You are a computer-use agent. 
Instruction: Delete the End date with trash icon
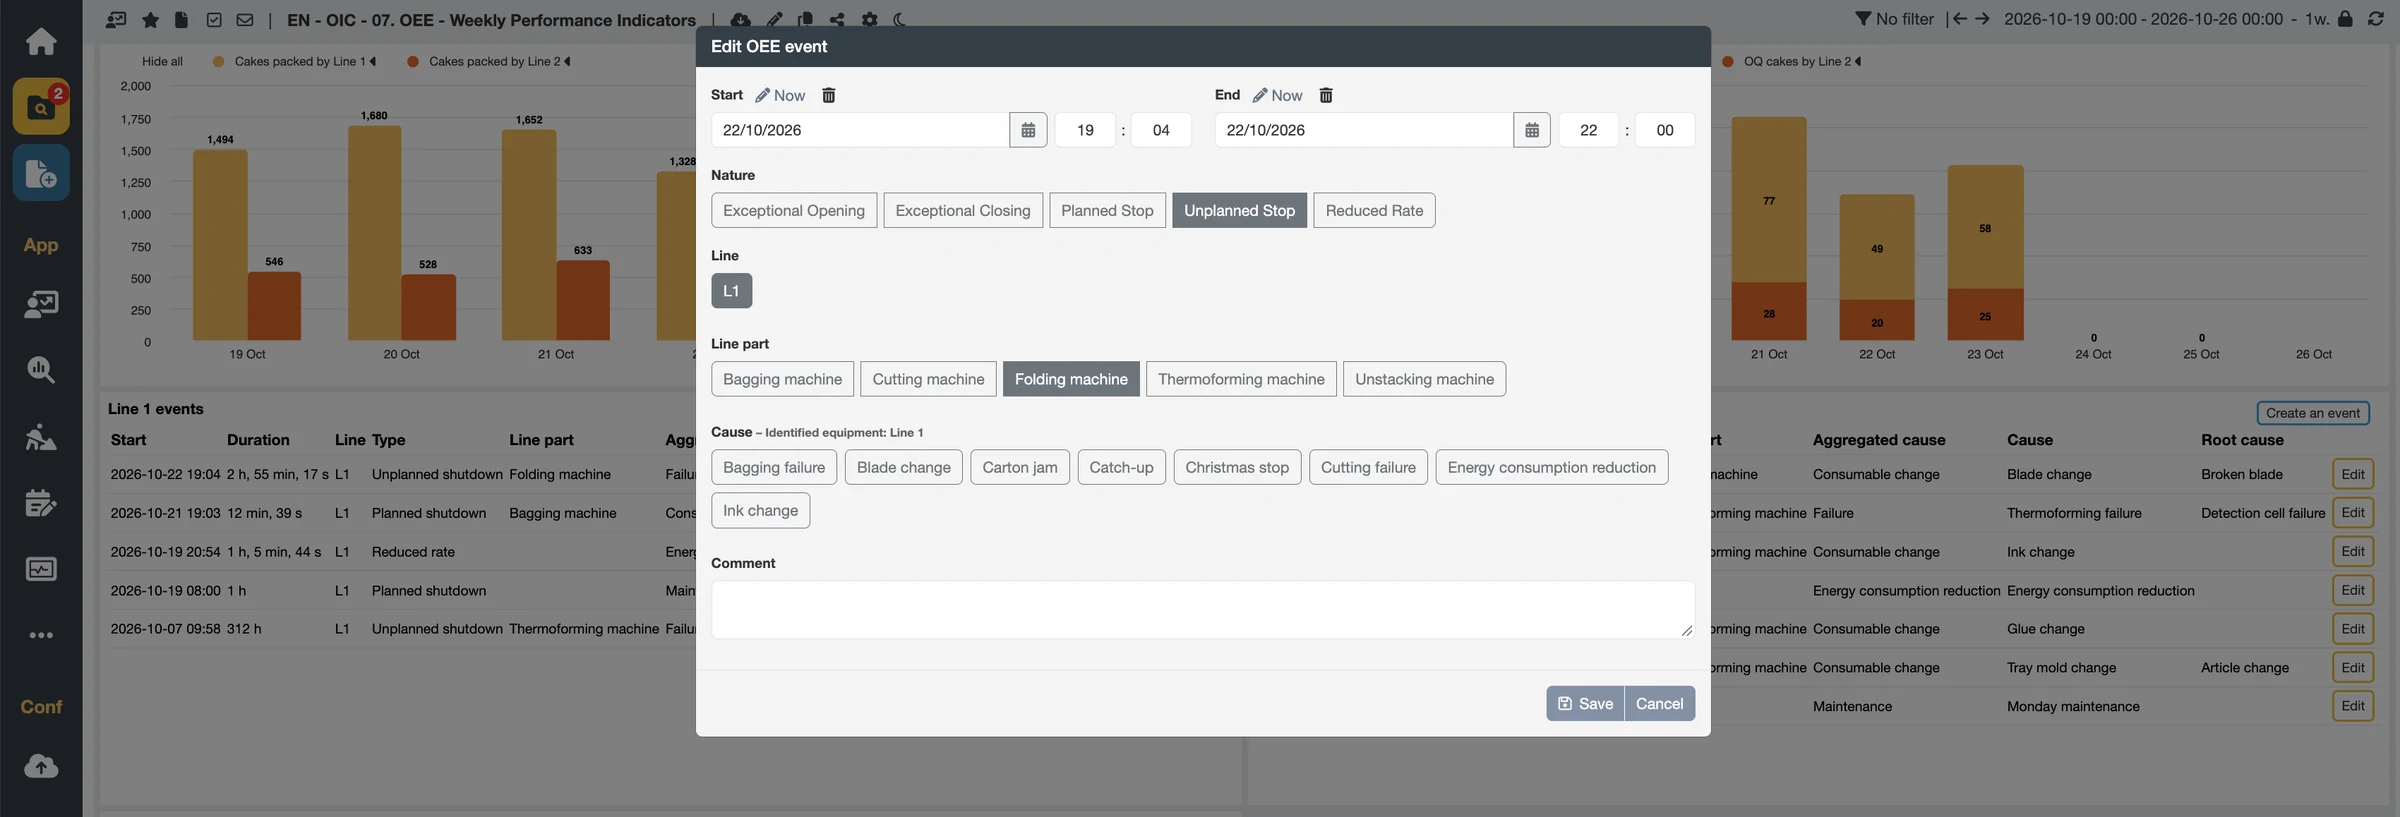[1326, 95]
